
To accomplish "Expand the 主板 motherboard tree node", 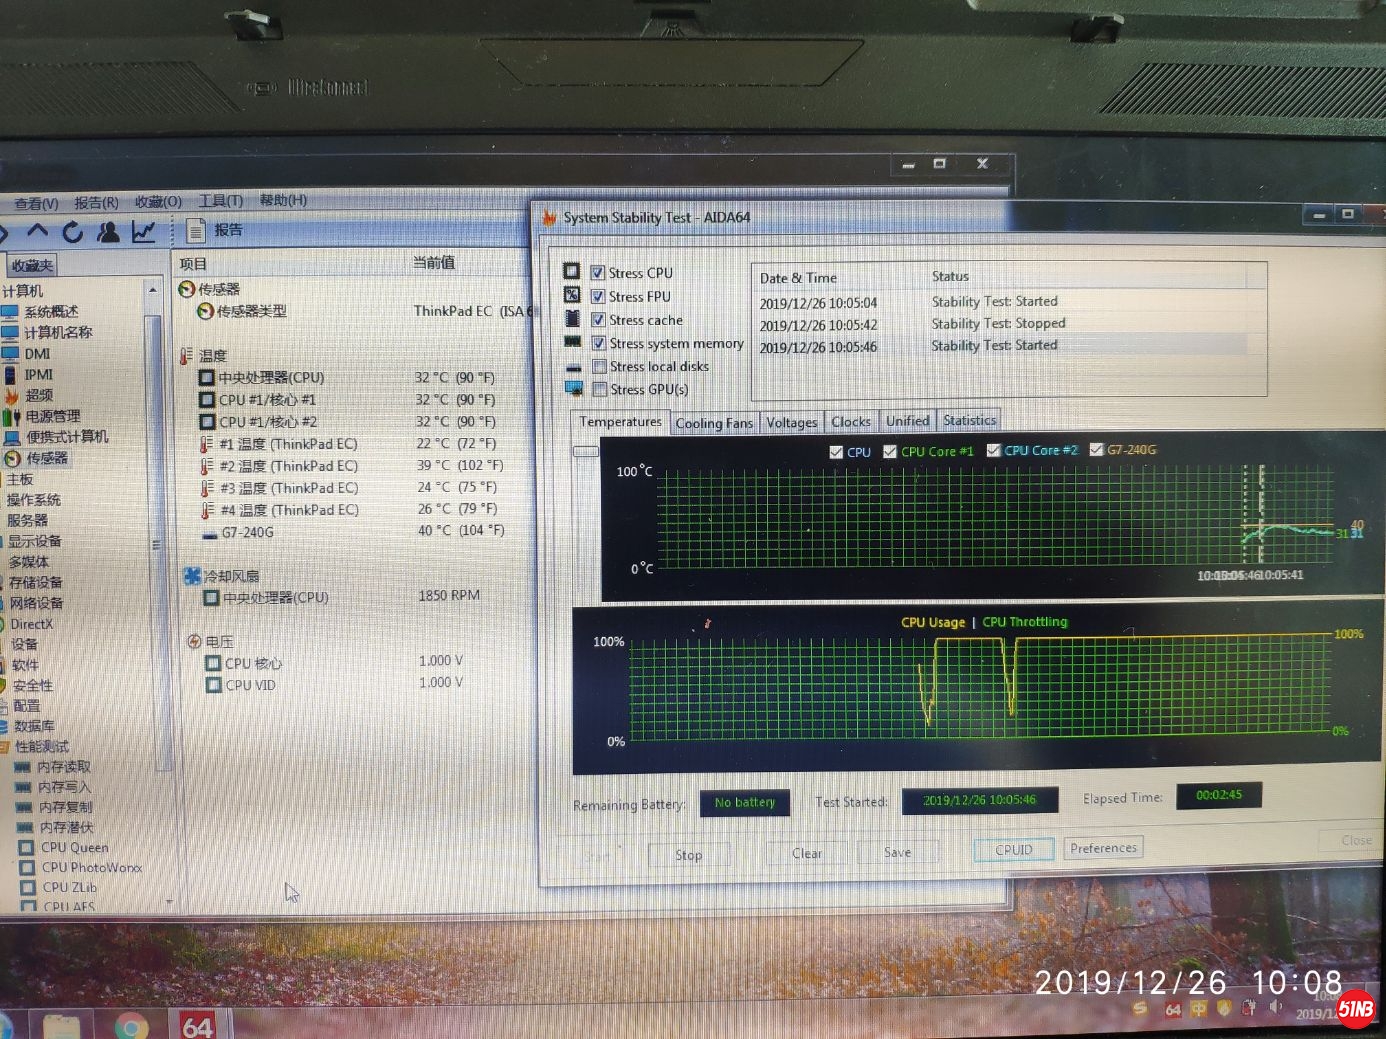I will point(20,479).
